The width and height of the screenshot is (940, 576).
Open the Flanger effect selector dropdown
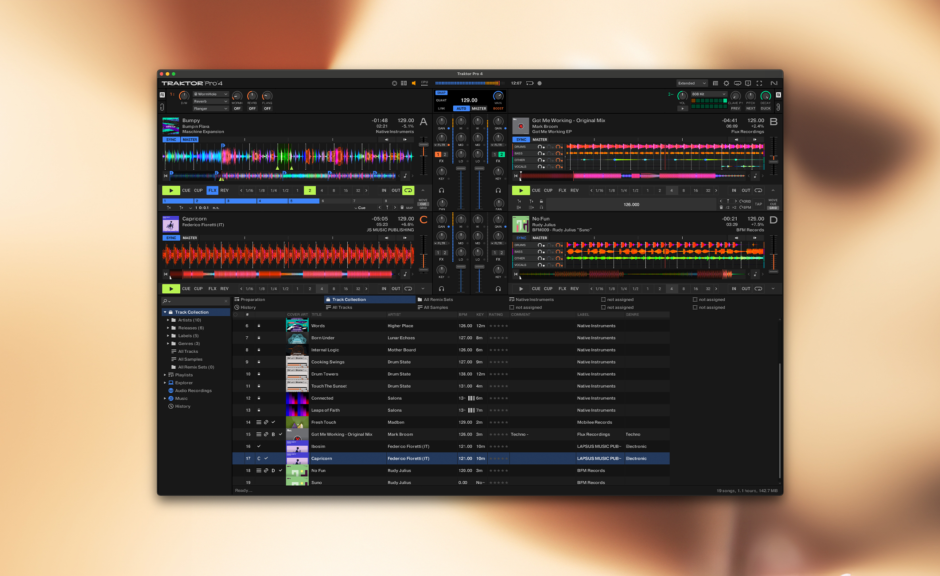click(209, 109)
